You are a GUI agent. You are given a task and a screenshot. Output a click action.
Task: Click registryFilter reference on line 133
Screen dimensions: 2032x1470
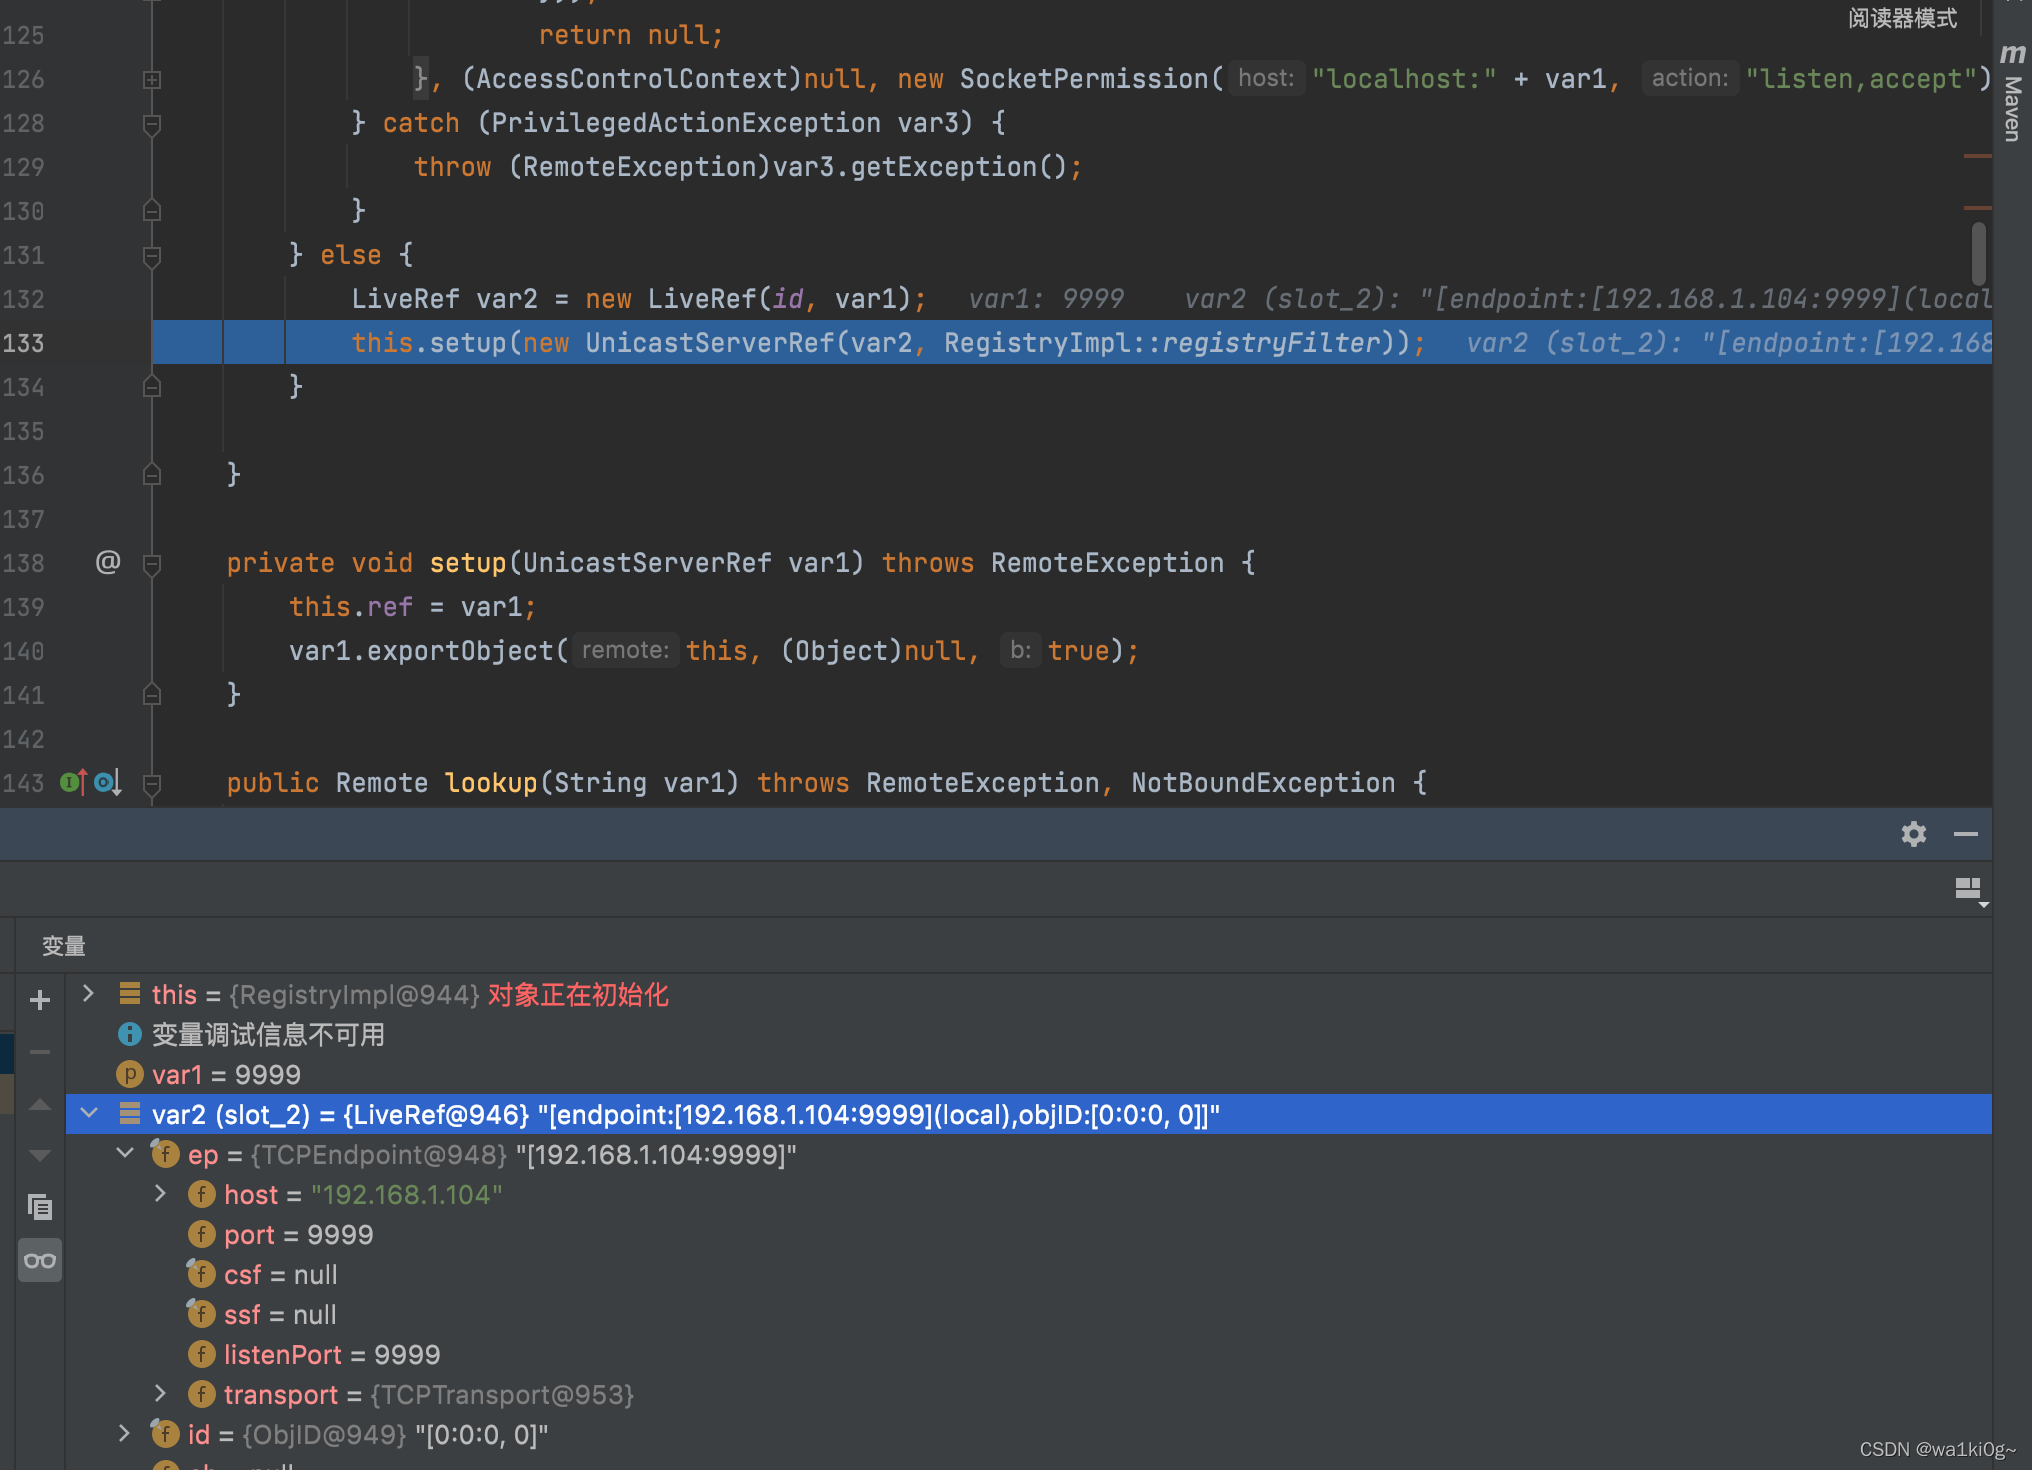point(1271,343)
